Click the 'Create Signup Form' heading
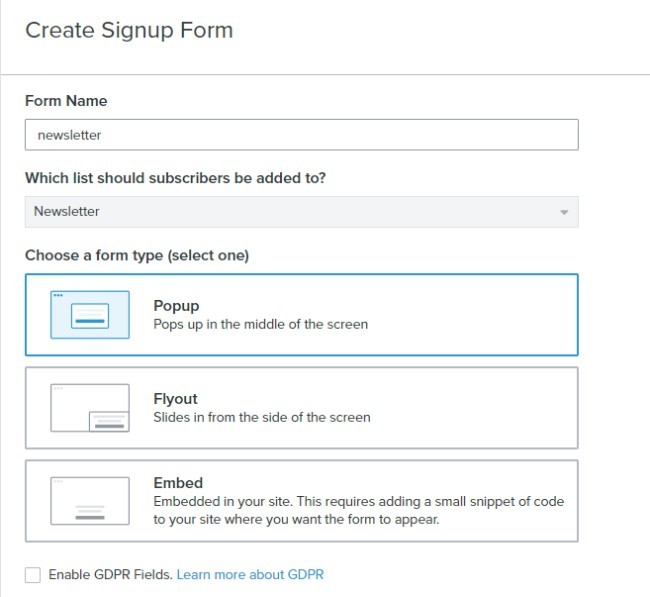 click(x=129, y=30)
